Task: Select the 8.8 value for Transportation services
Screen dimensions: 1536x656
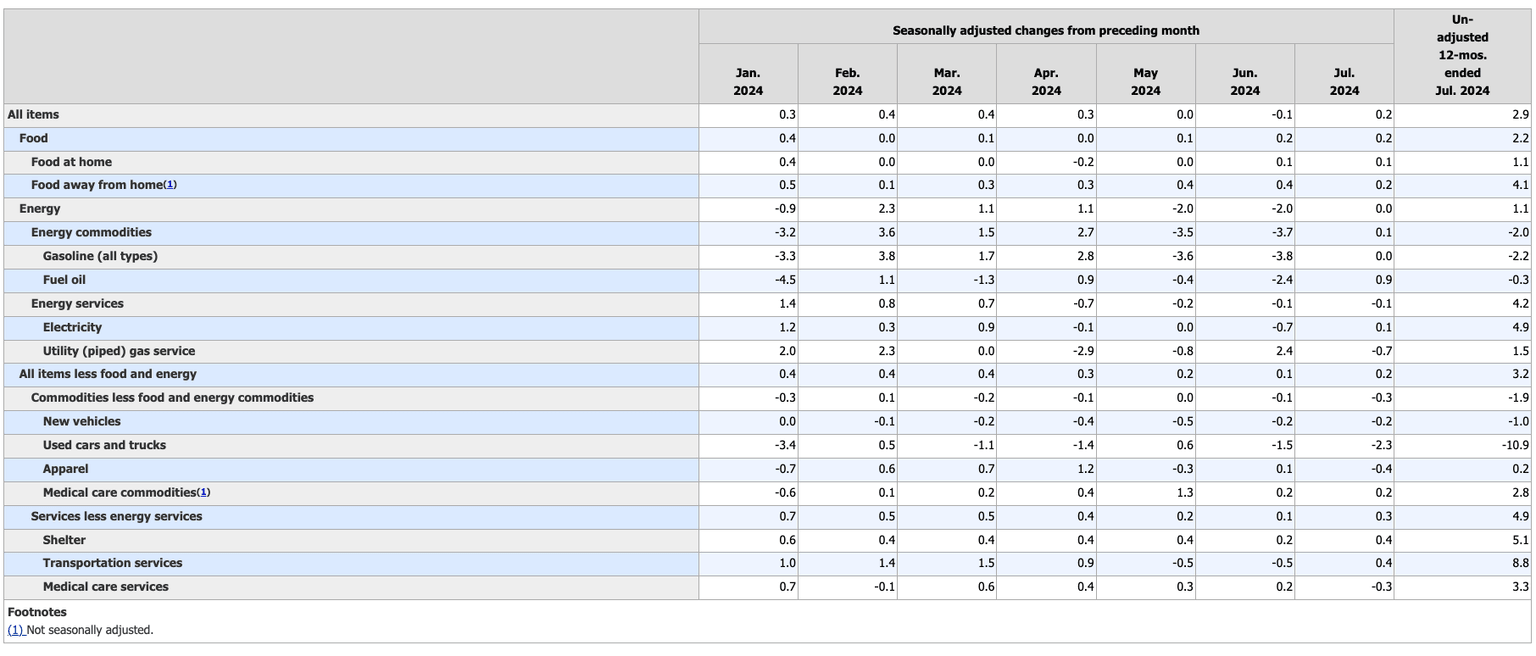Action: pyautogui.click(x=1520, y=563)
